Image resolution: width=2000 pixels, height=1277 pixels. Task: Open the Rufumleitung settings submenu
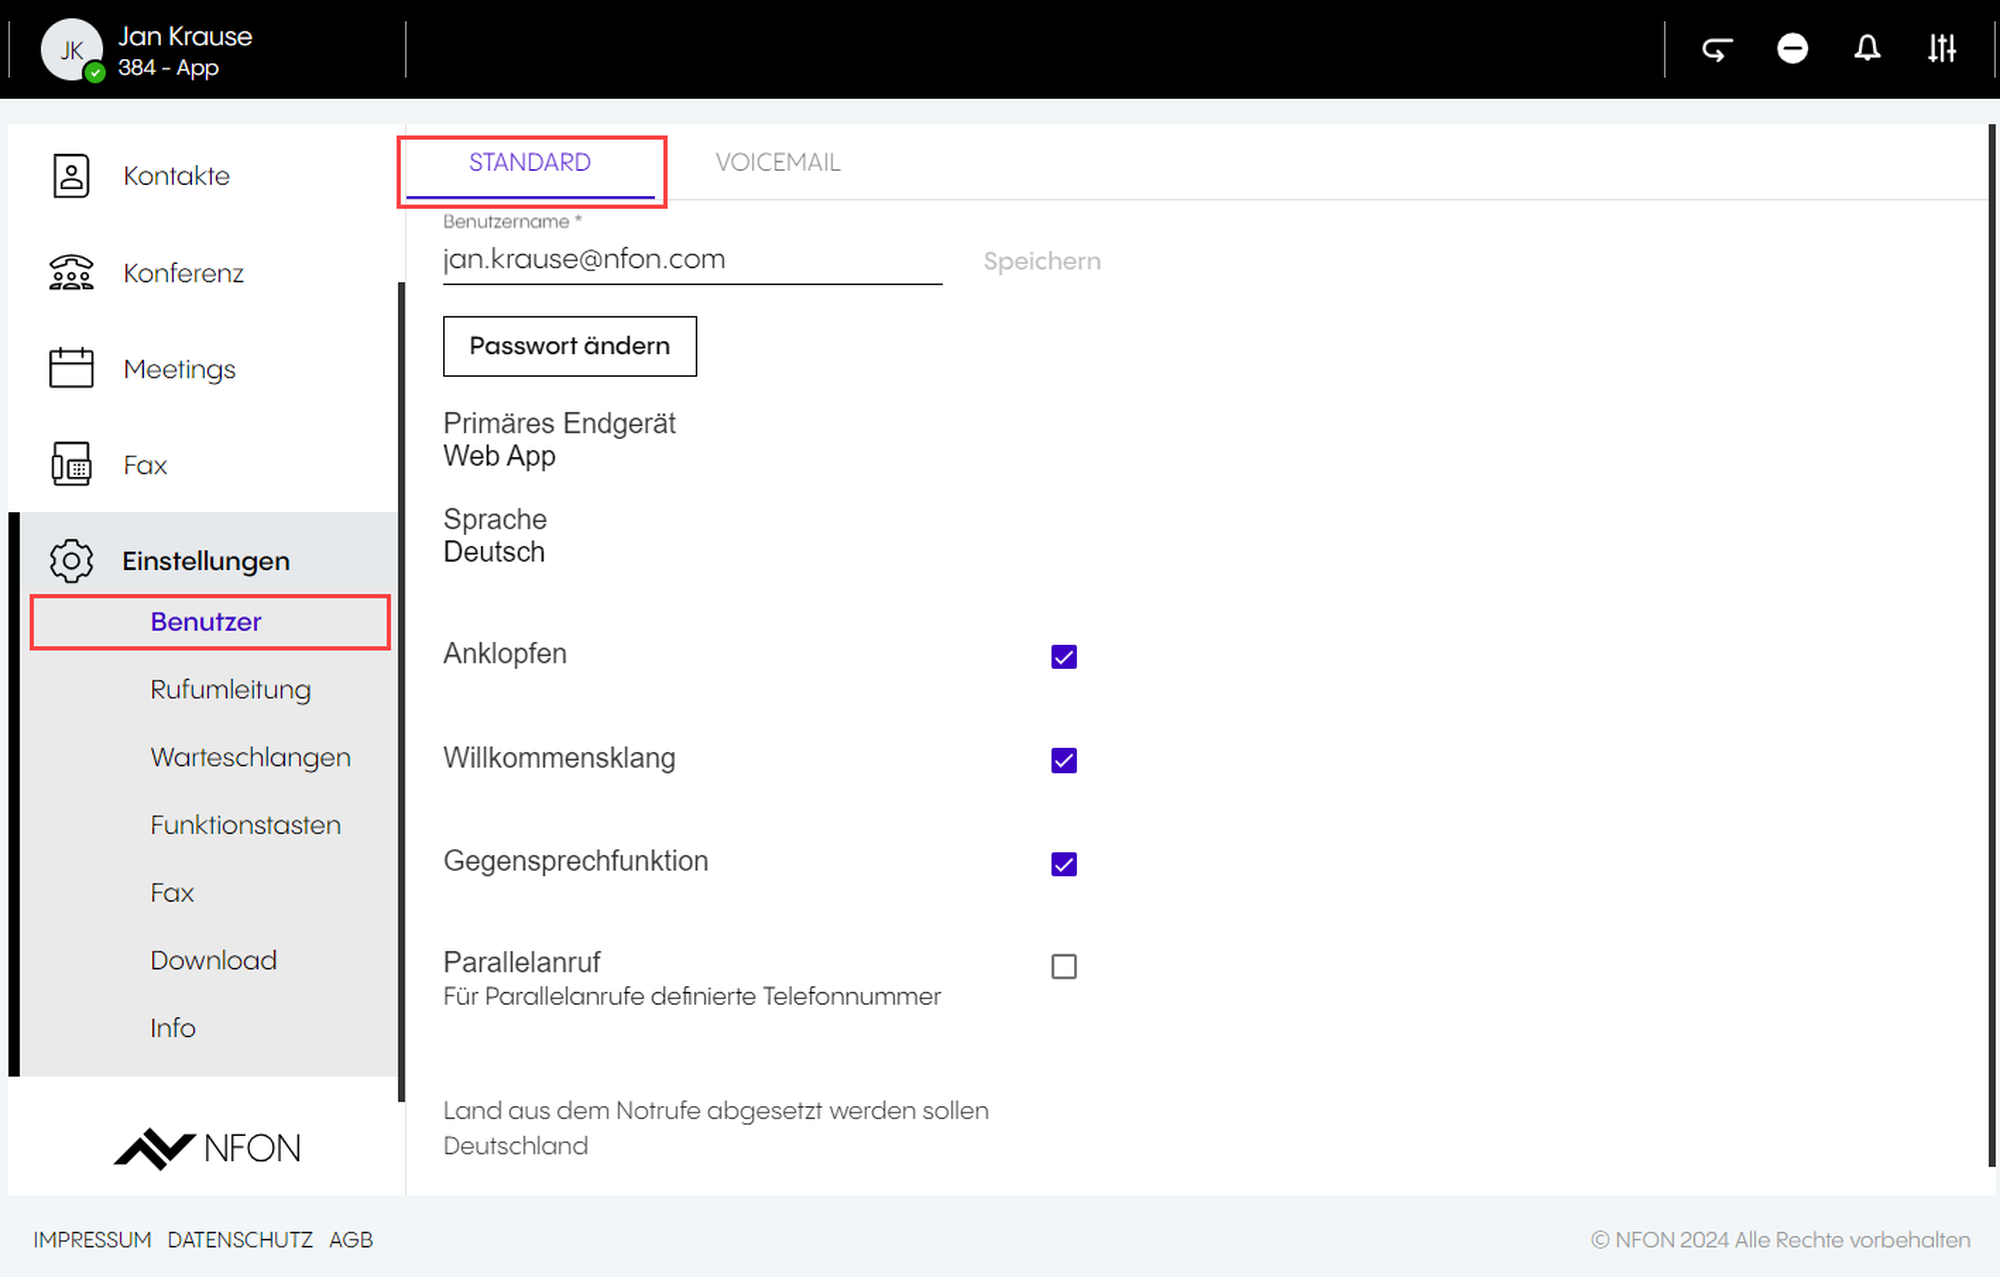click(230, 690)
